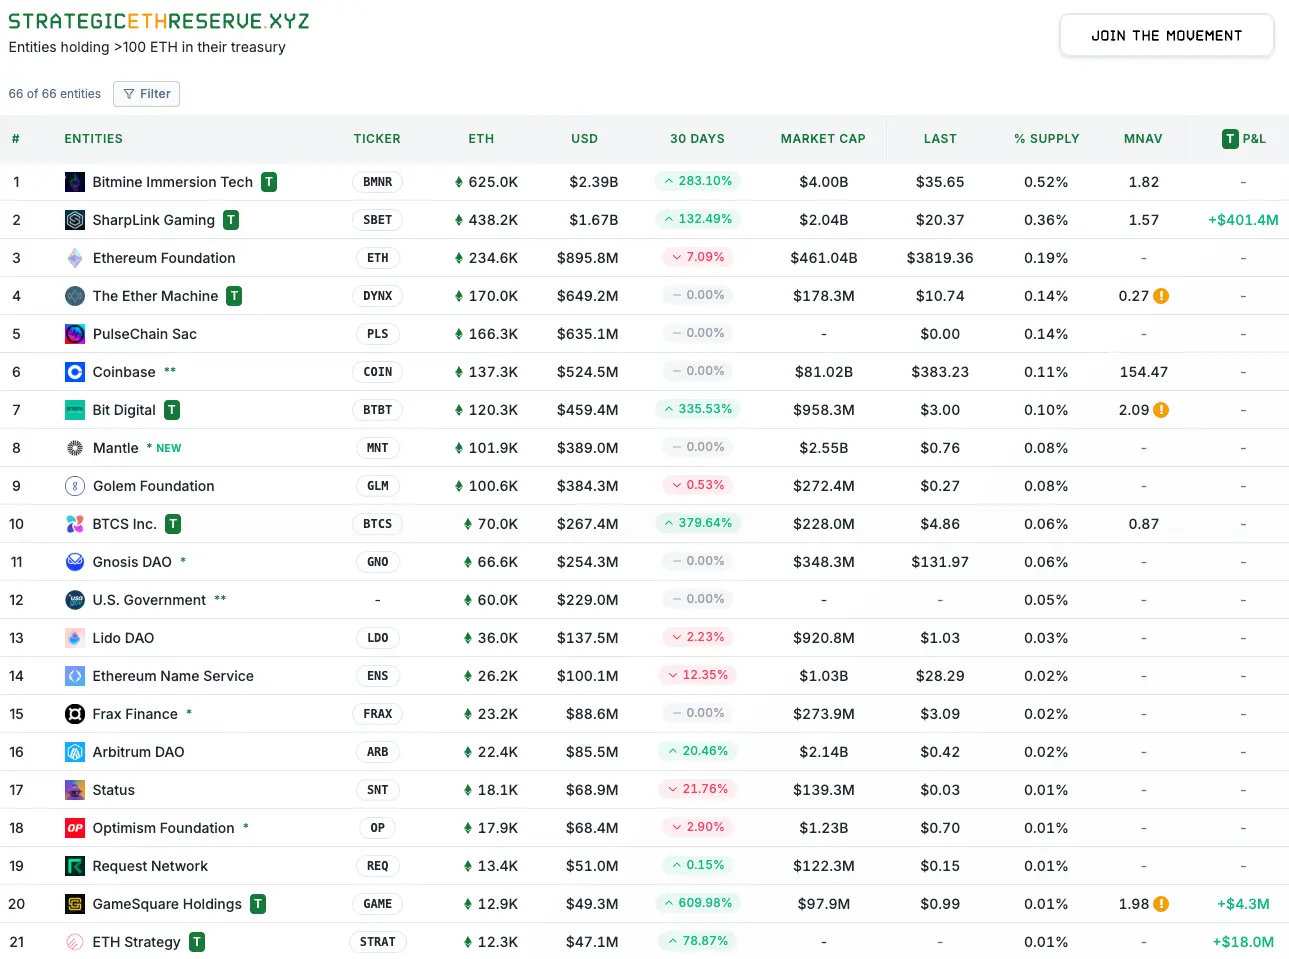The height and width of the screenshot is (959, 1289).
Task: Click SharpLink Gaming's +$401.4M P&L value
Action: [1243, 220]
